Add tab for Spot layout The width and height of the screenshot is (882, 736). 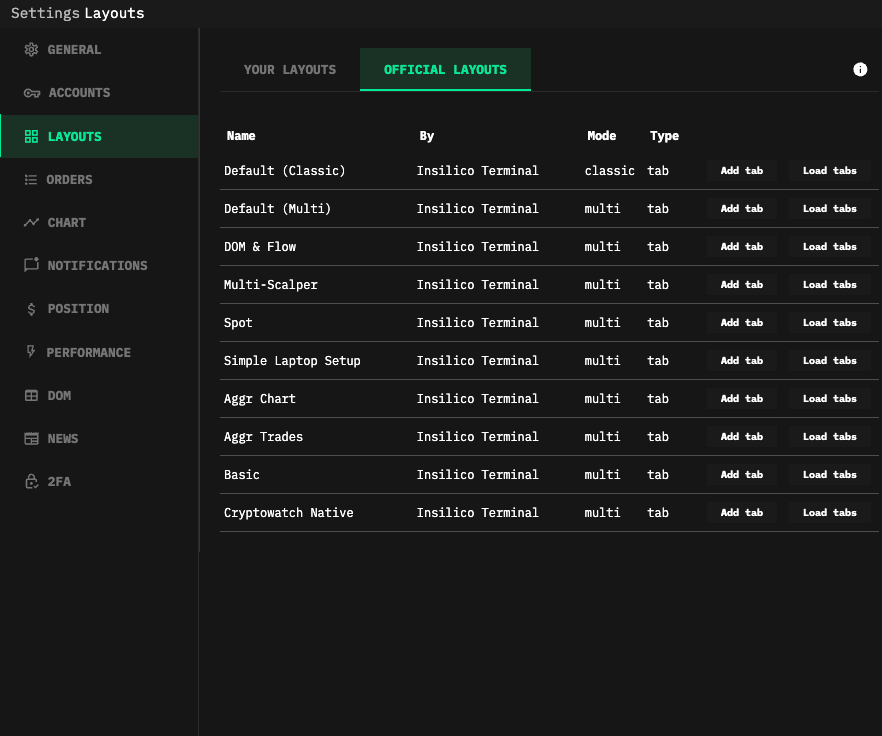741,322
